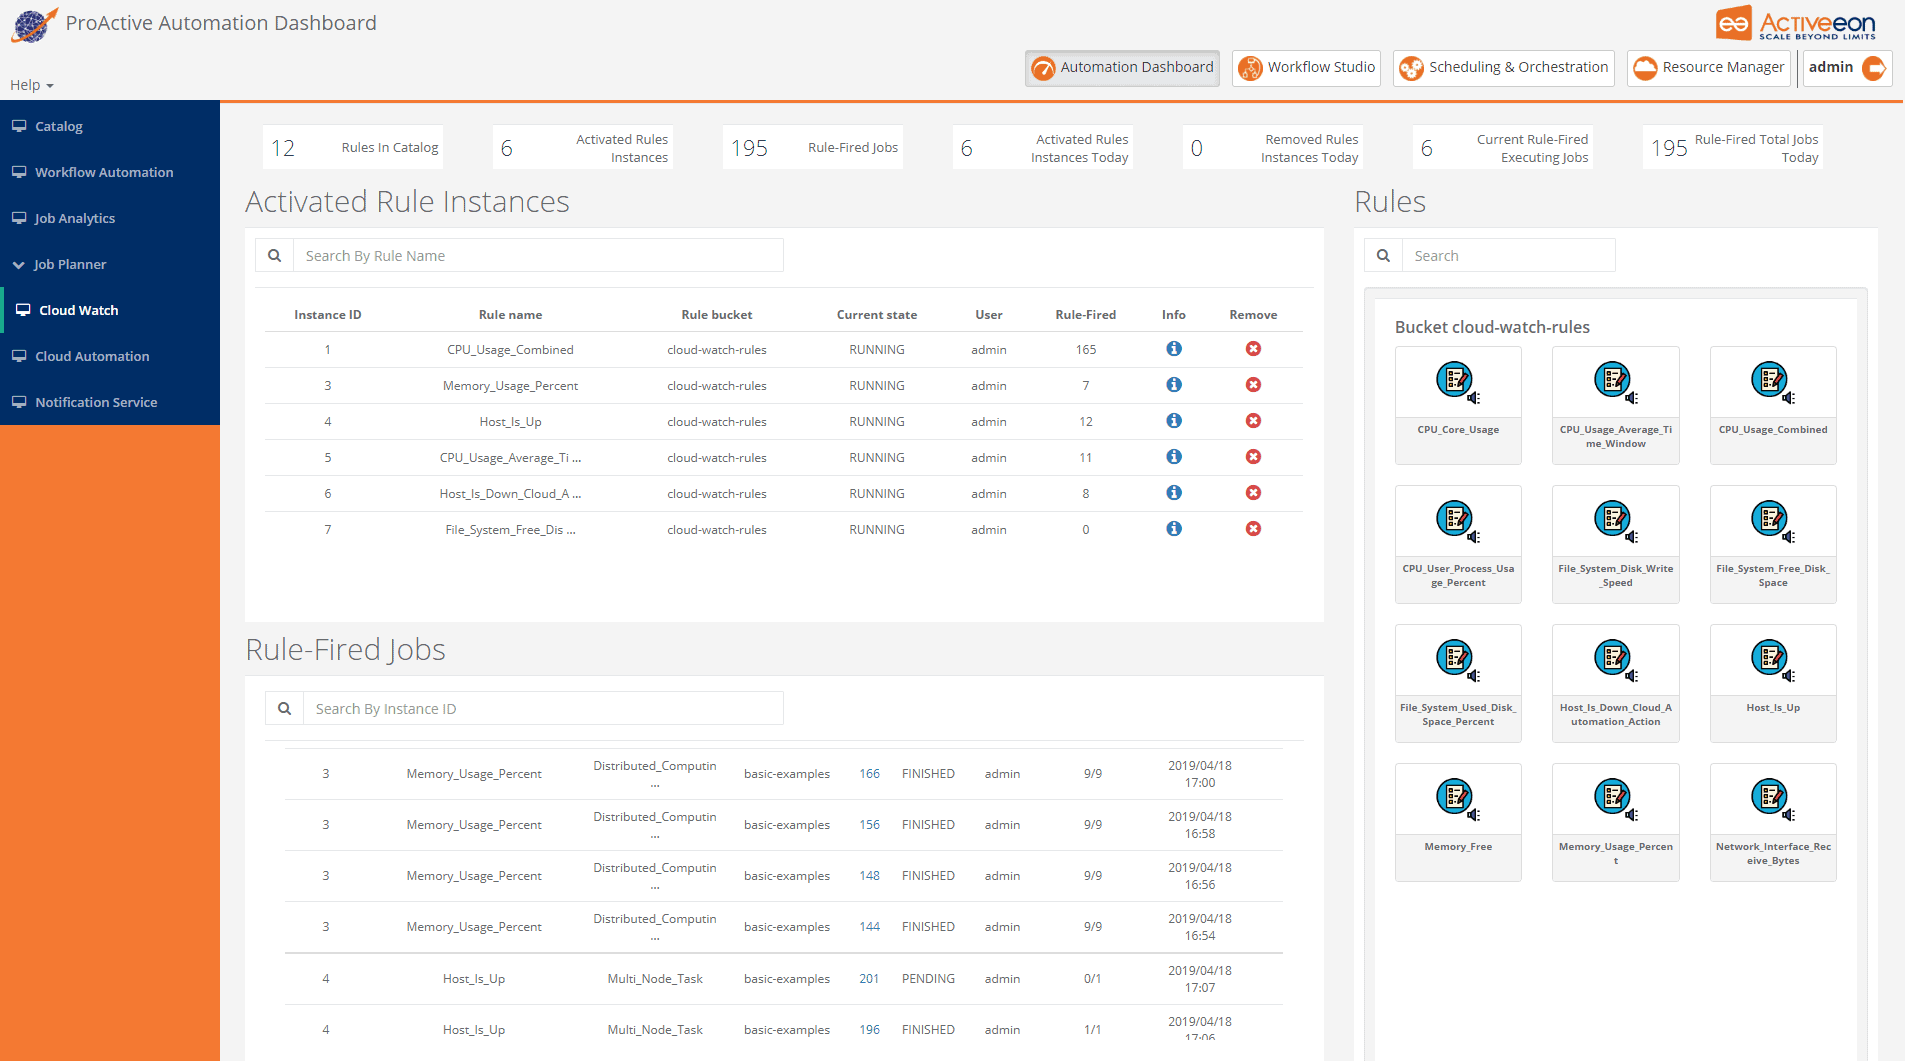This screenshot has height=1061, width=1905.
Task: Show info icon for Memory_Usage_Percent instance row
Action: tap(1174, 385)
